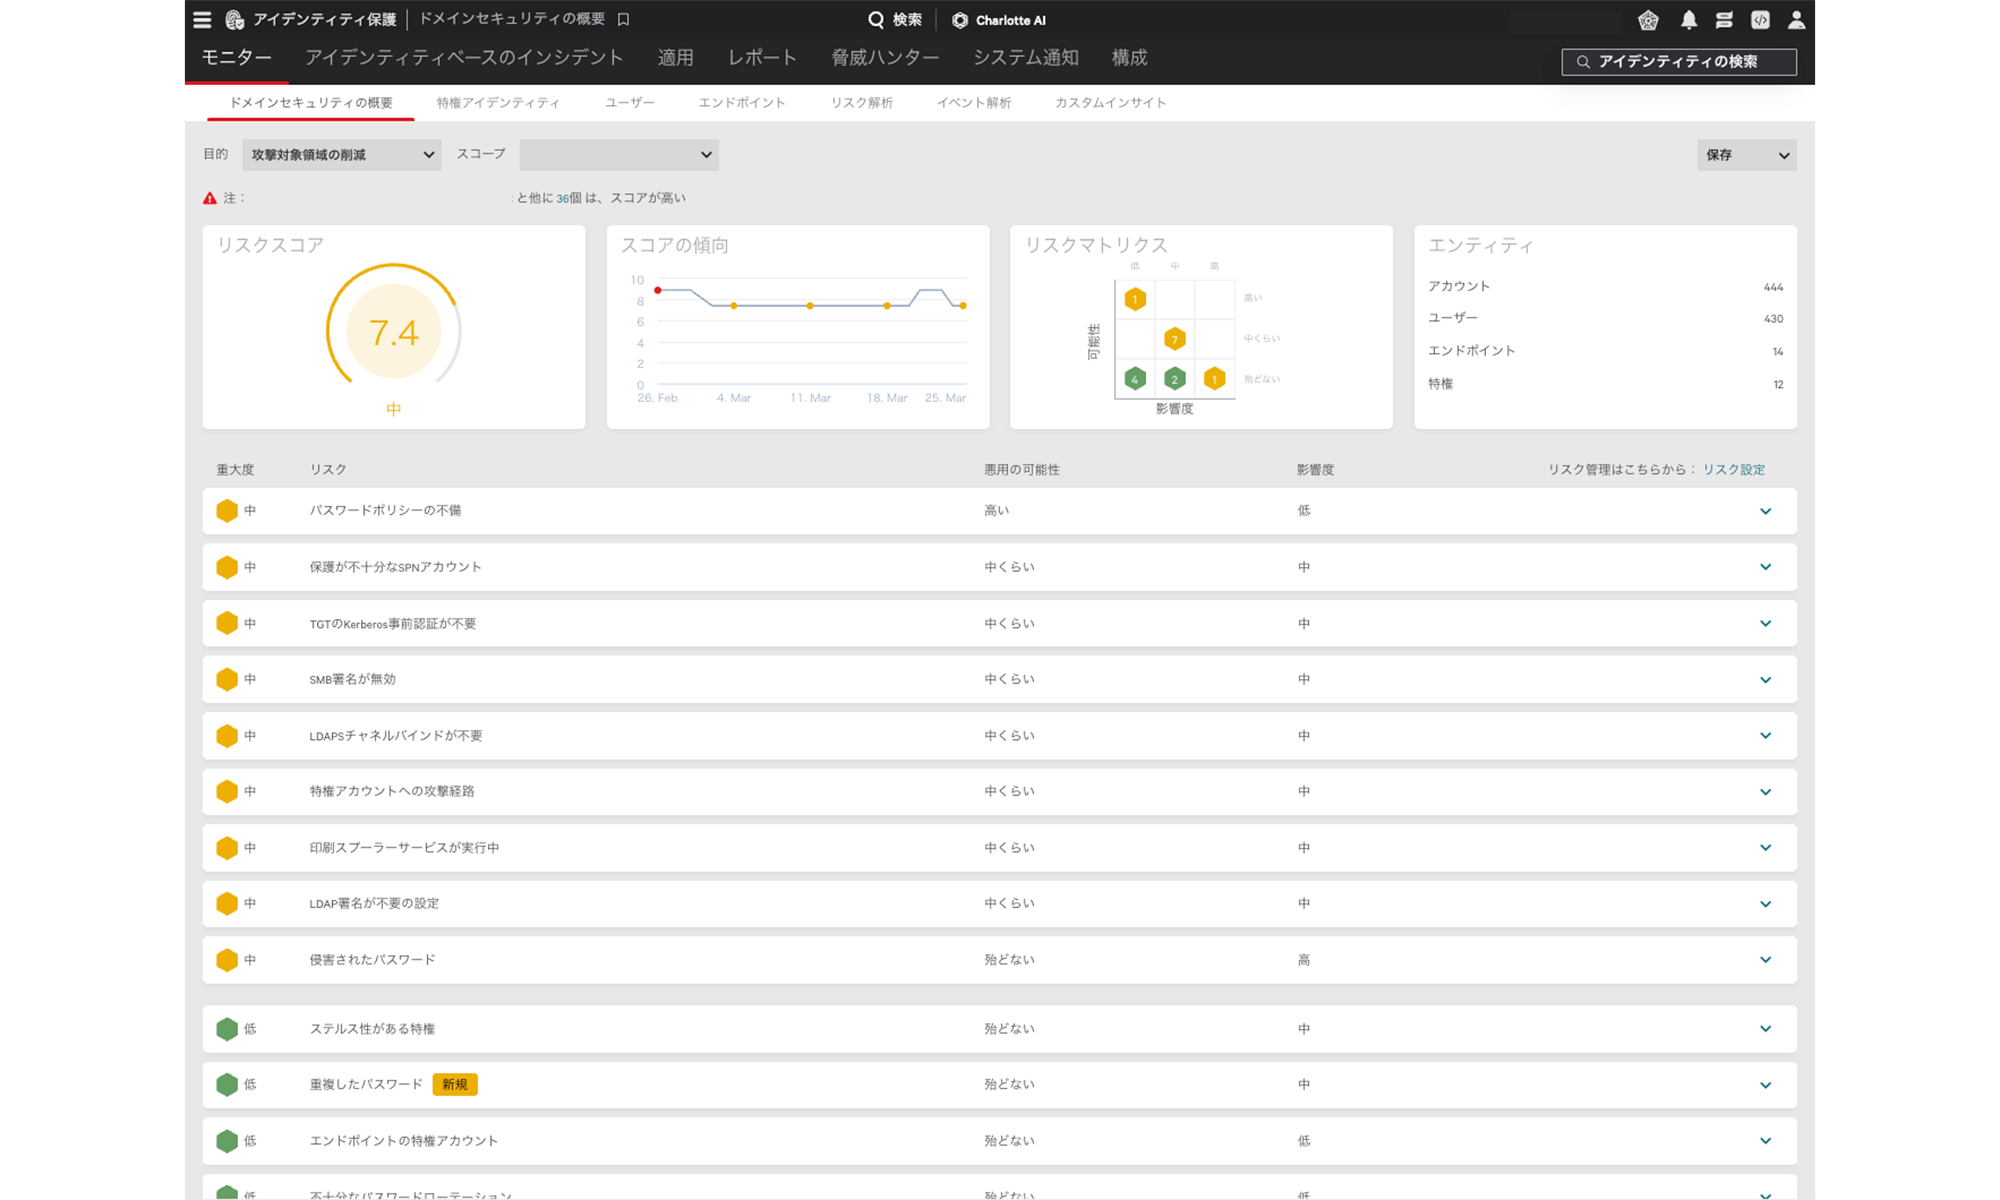Open the feedback chat panel
Screen dimensions: 2000x1200
pos(1725,20)
